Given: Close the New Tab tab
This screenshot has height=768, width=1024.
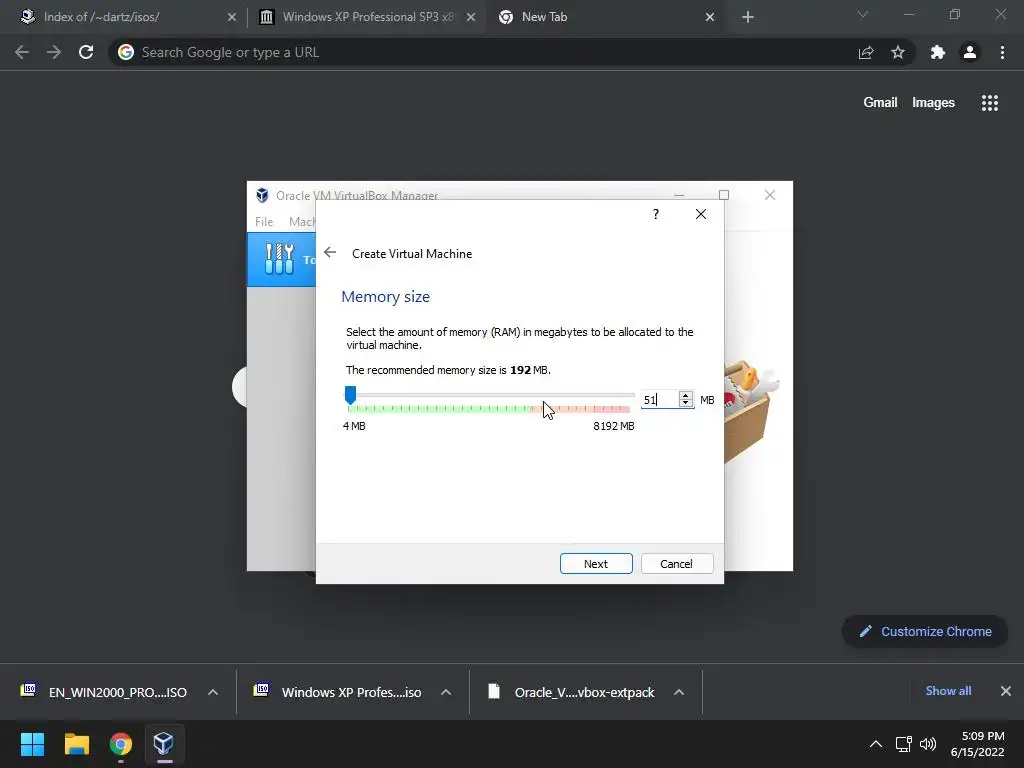Looking at the screenshot, I should 710,18.
